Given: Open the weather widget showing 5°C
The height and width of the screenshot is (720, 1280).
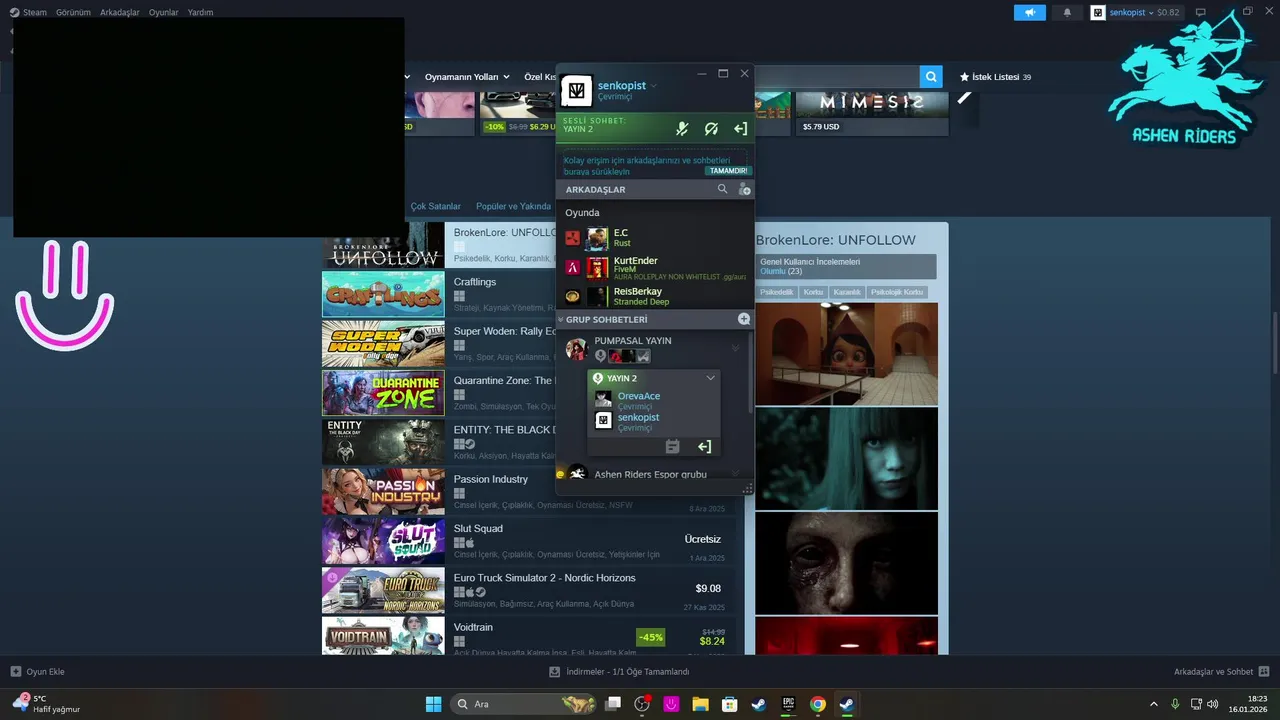Looking at the screenshot, I should pyautogui.click(x=47, y=704).
